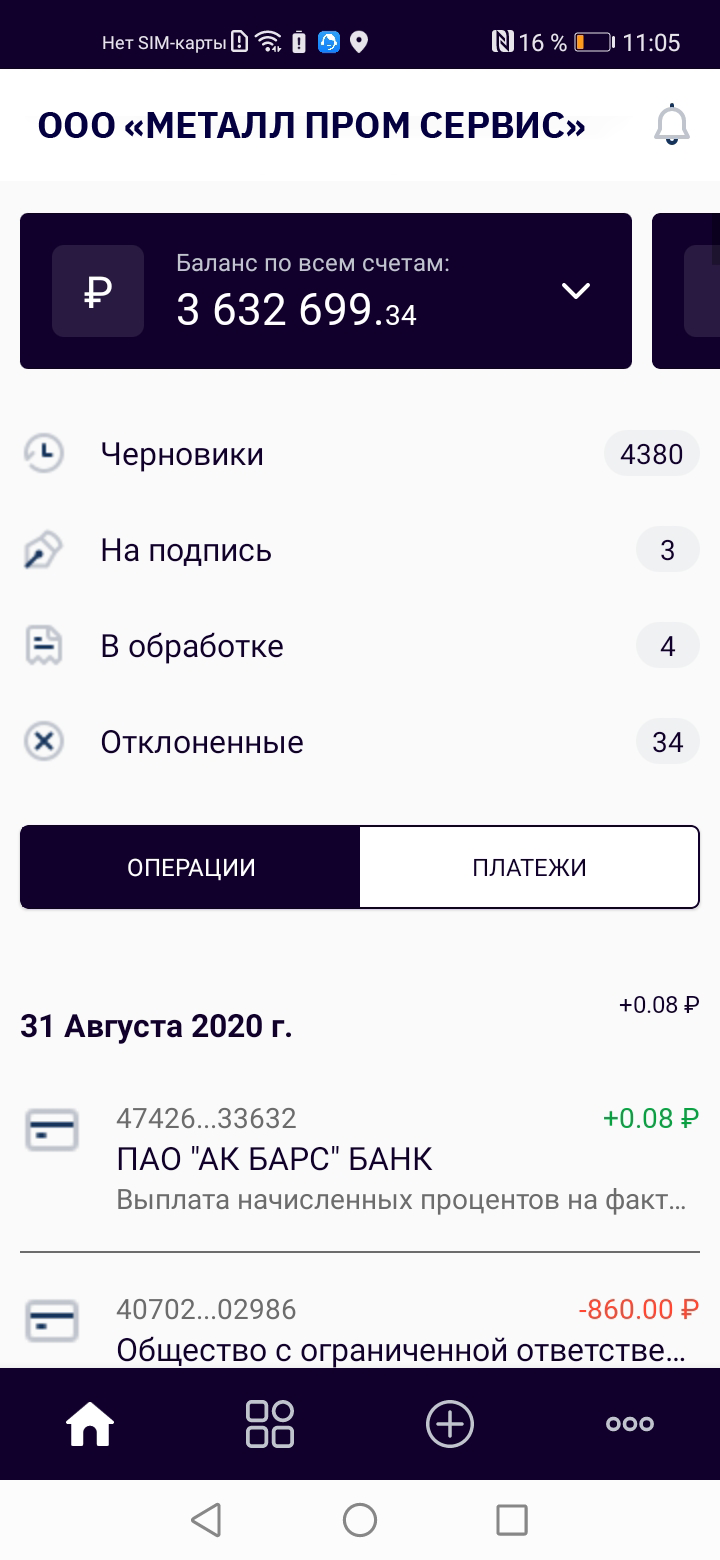720x1560 pixels.
Task: Tap the Отклоненные cross icon
Action: click(x=44, y=742)
